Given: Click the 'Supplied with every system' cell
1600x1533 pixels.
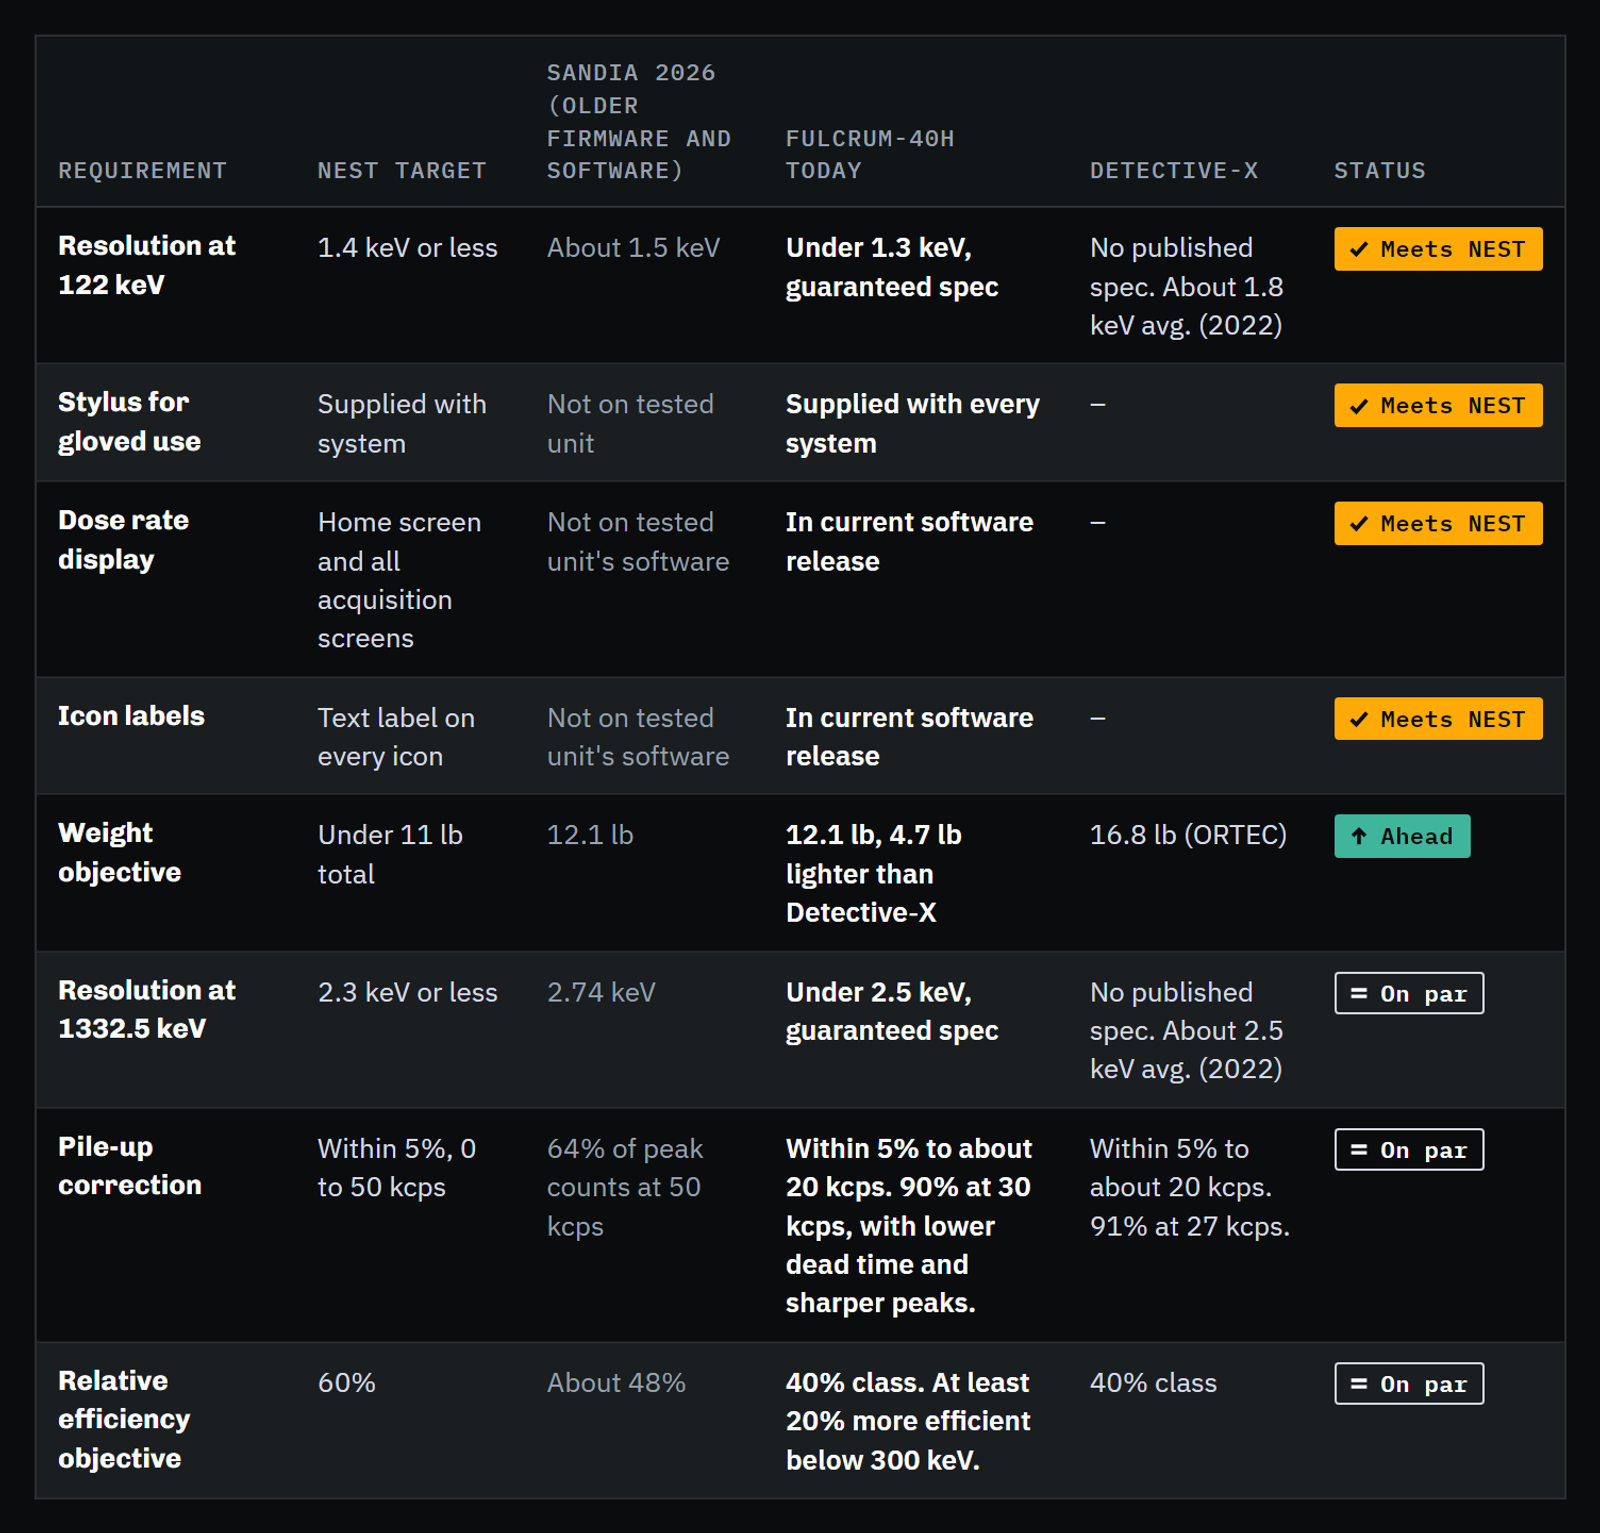Looking at the screenshot, I should click(913, 424).
